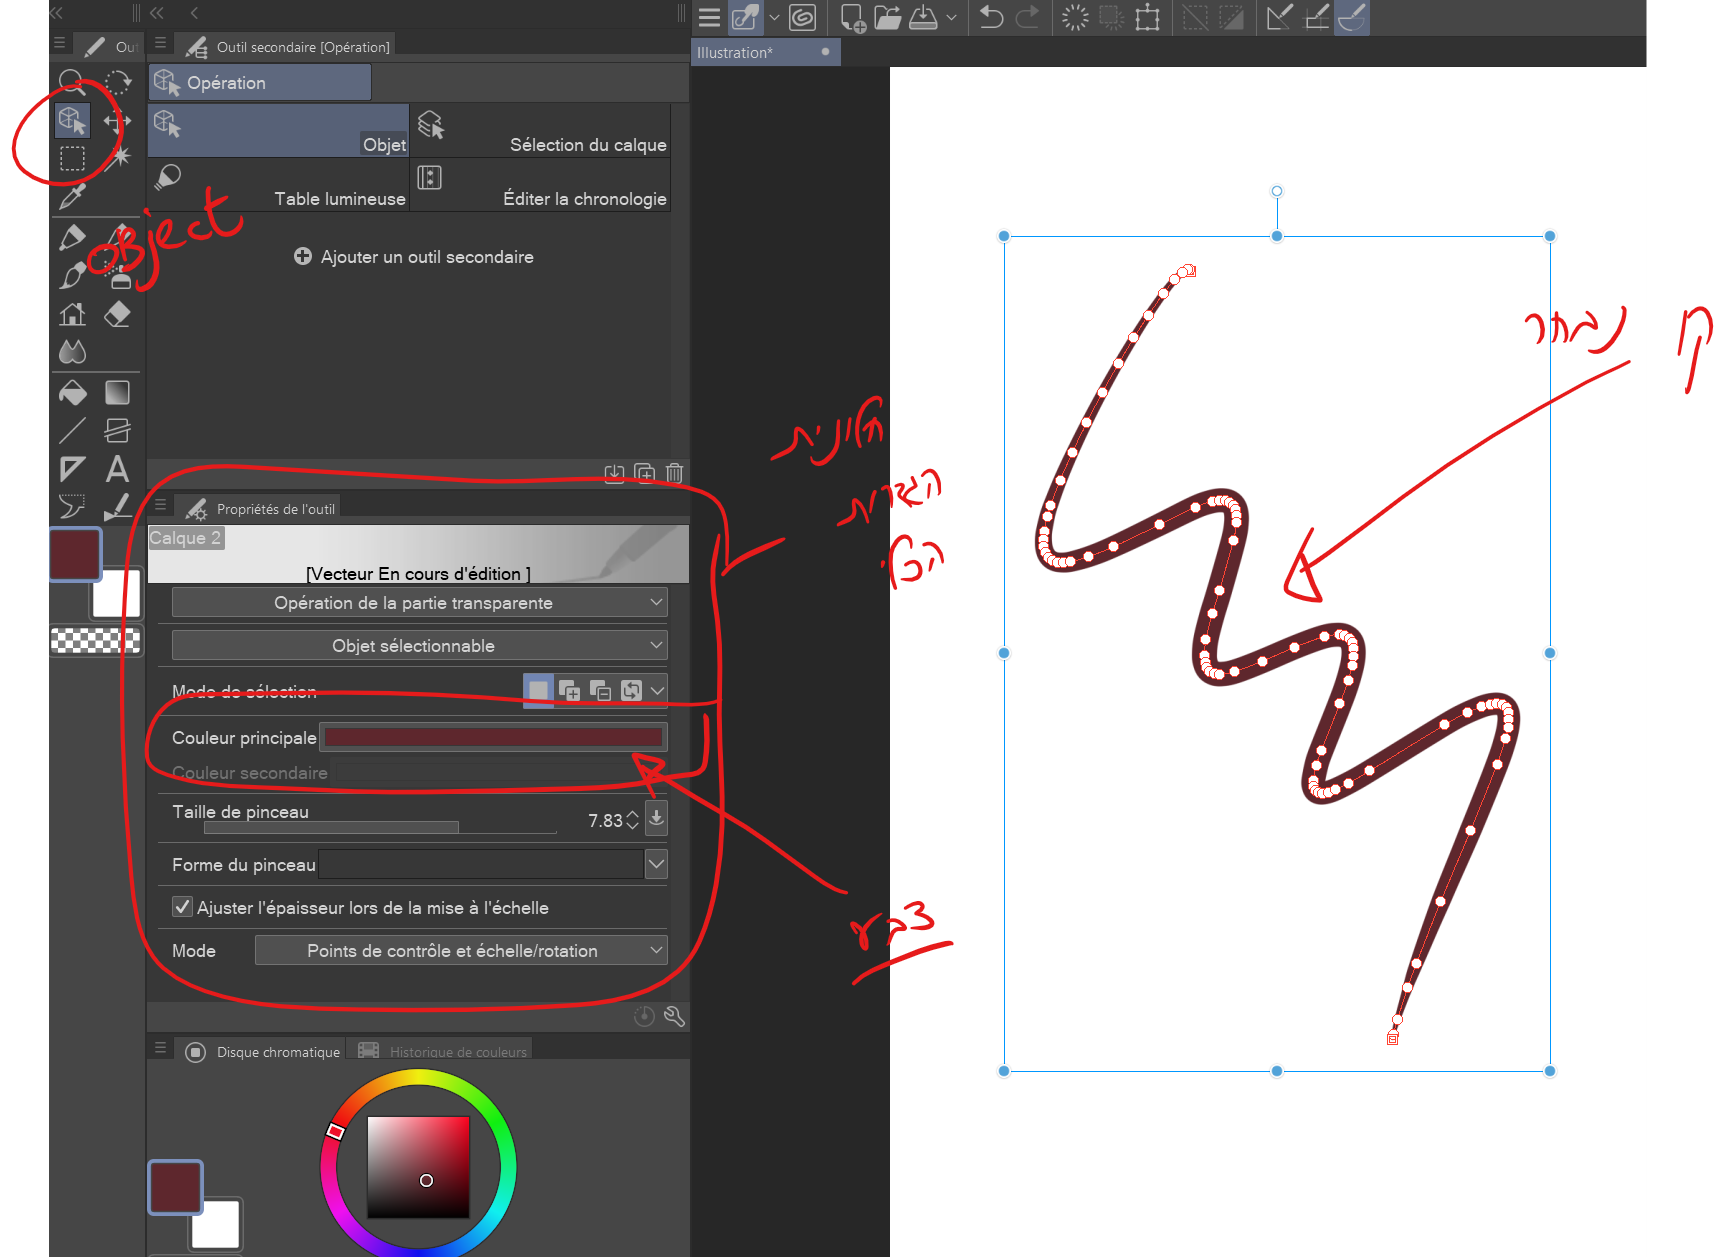Select the Fill bucket tool

point(72,392)
